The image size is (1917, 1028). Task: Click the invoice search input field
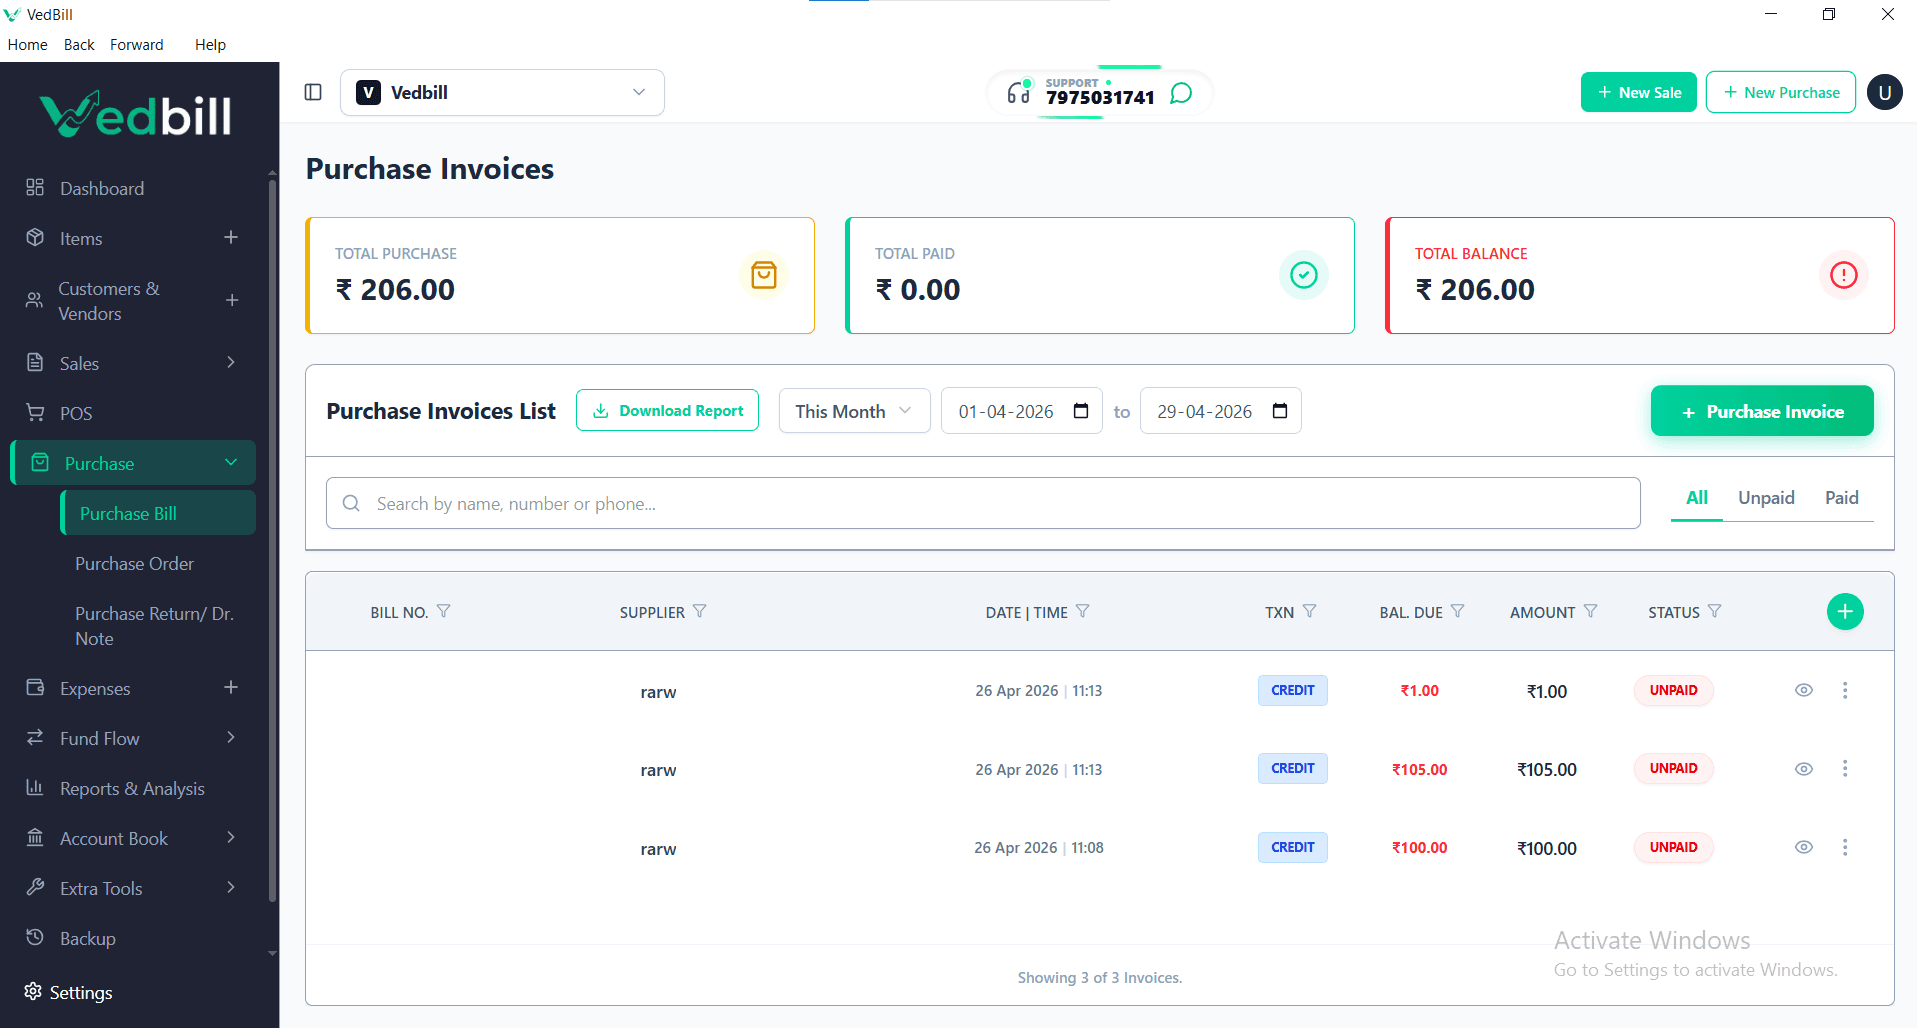point(983,503)
